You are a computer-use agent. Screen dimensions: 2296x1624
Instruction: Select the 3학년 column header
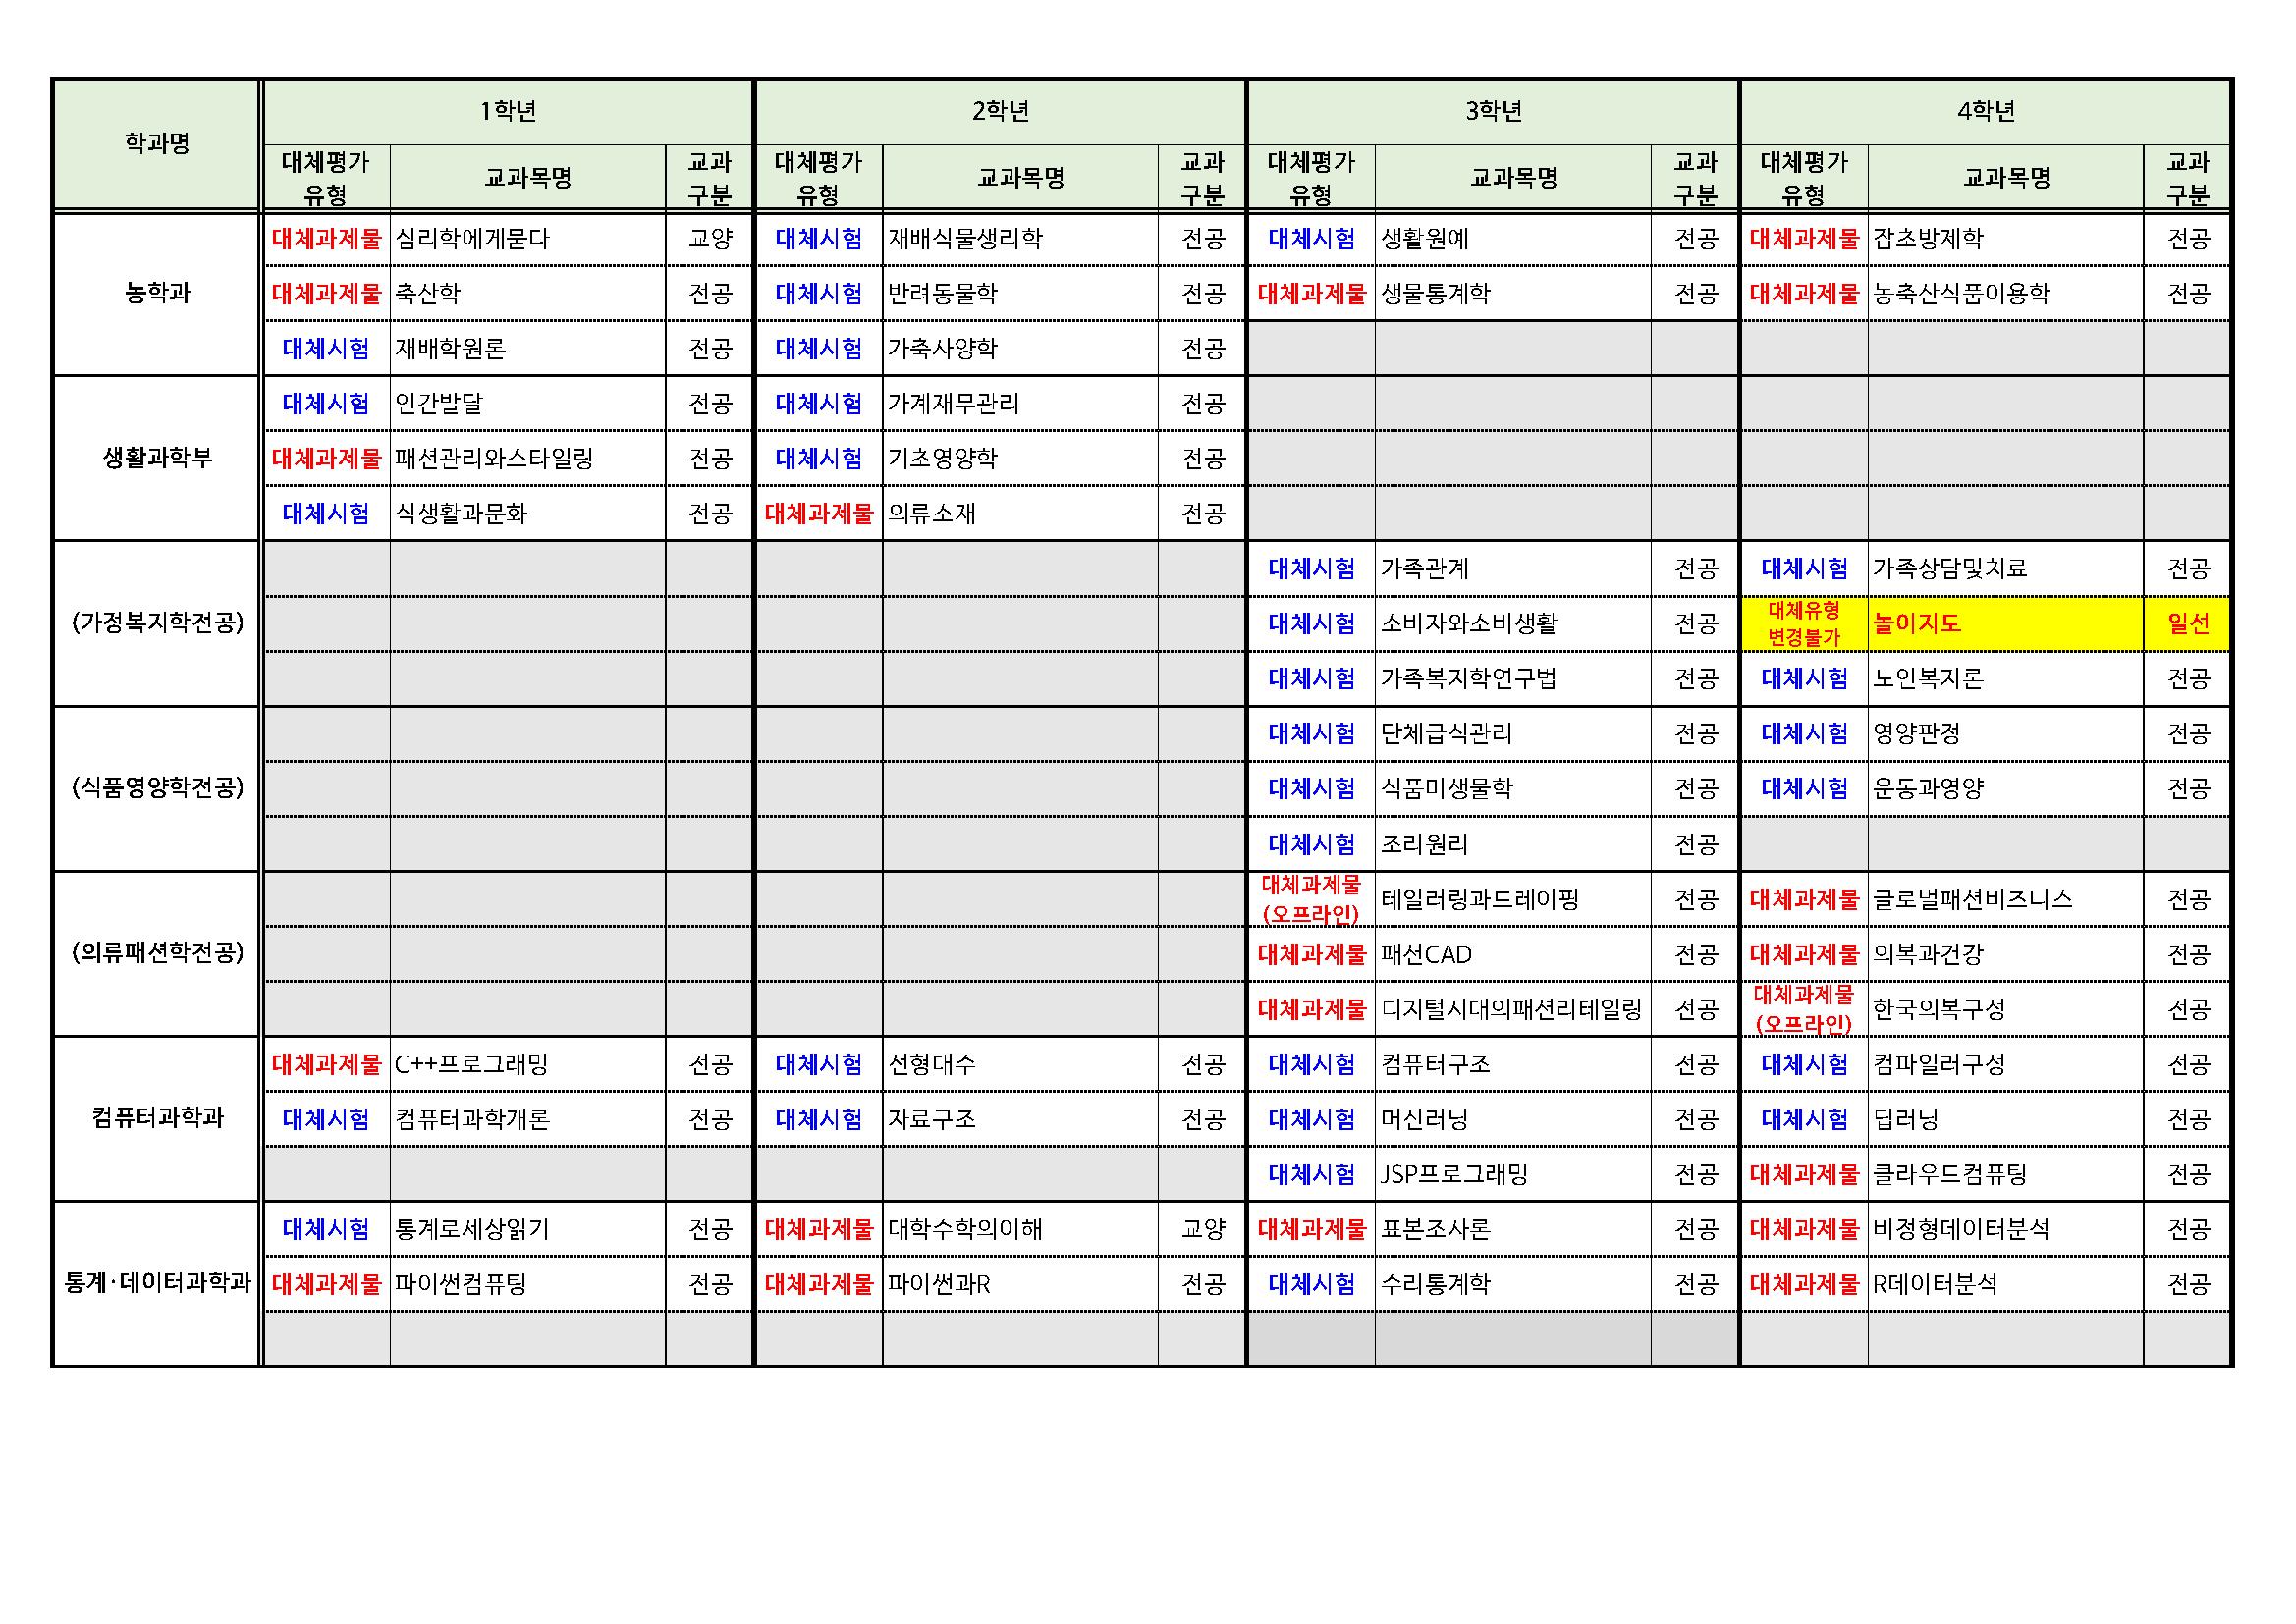pos(1494,111)
